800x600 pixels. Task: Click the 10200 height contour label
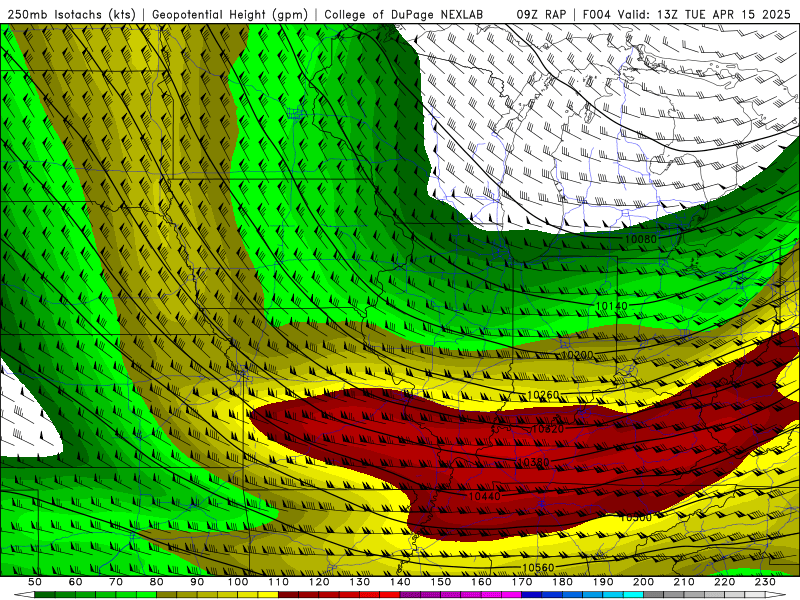(577, 355)
